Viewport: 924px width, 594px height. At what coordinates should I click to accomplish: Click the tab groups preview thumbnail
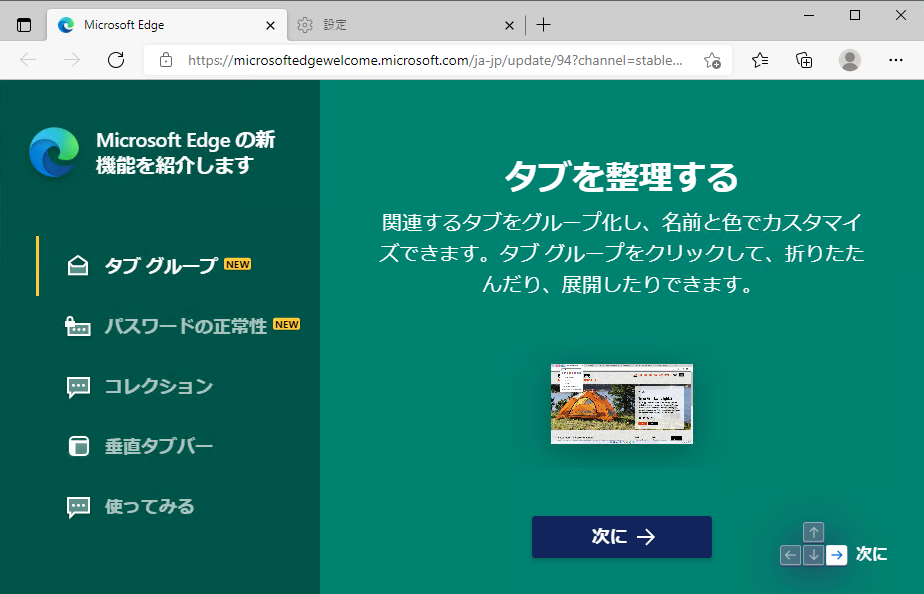(622, 404)
